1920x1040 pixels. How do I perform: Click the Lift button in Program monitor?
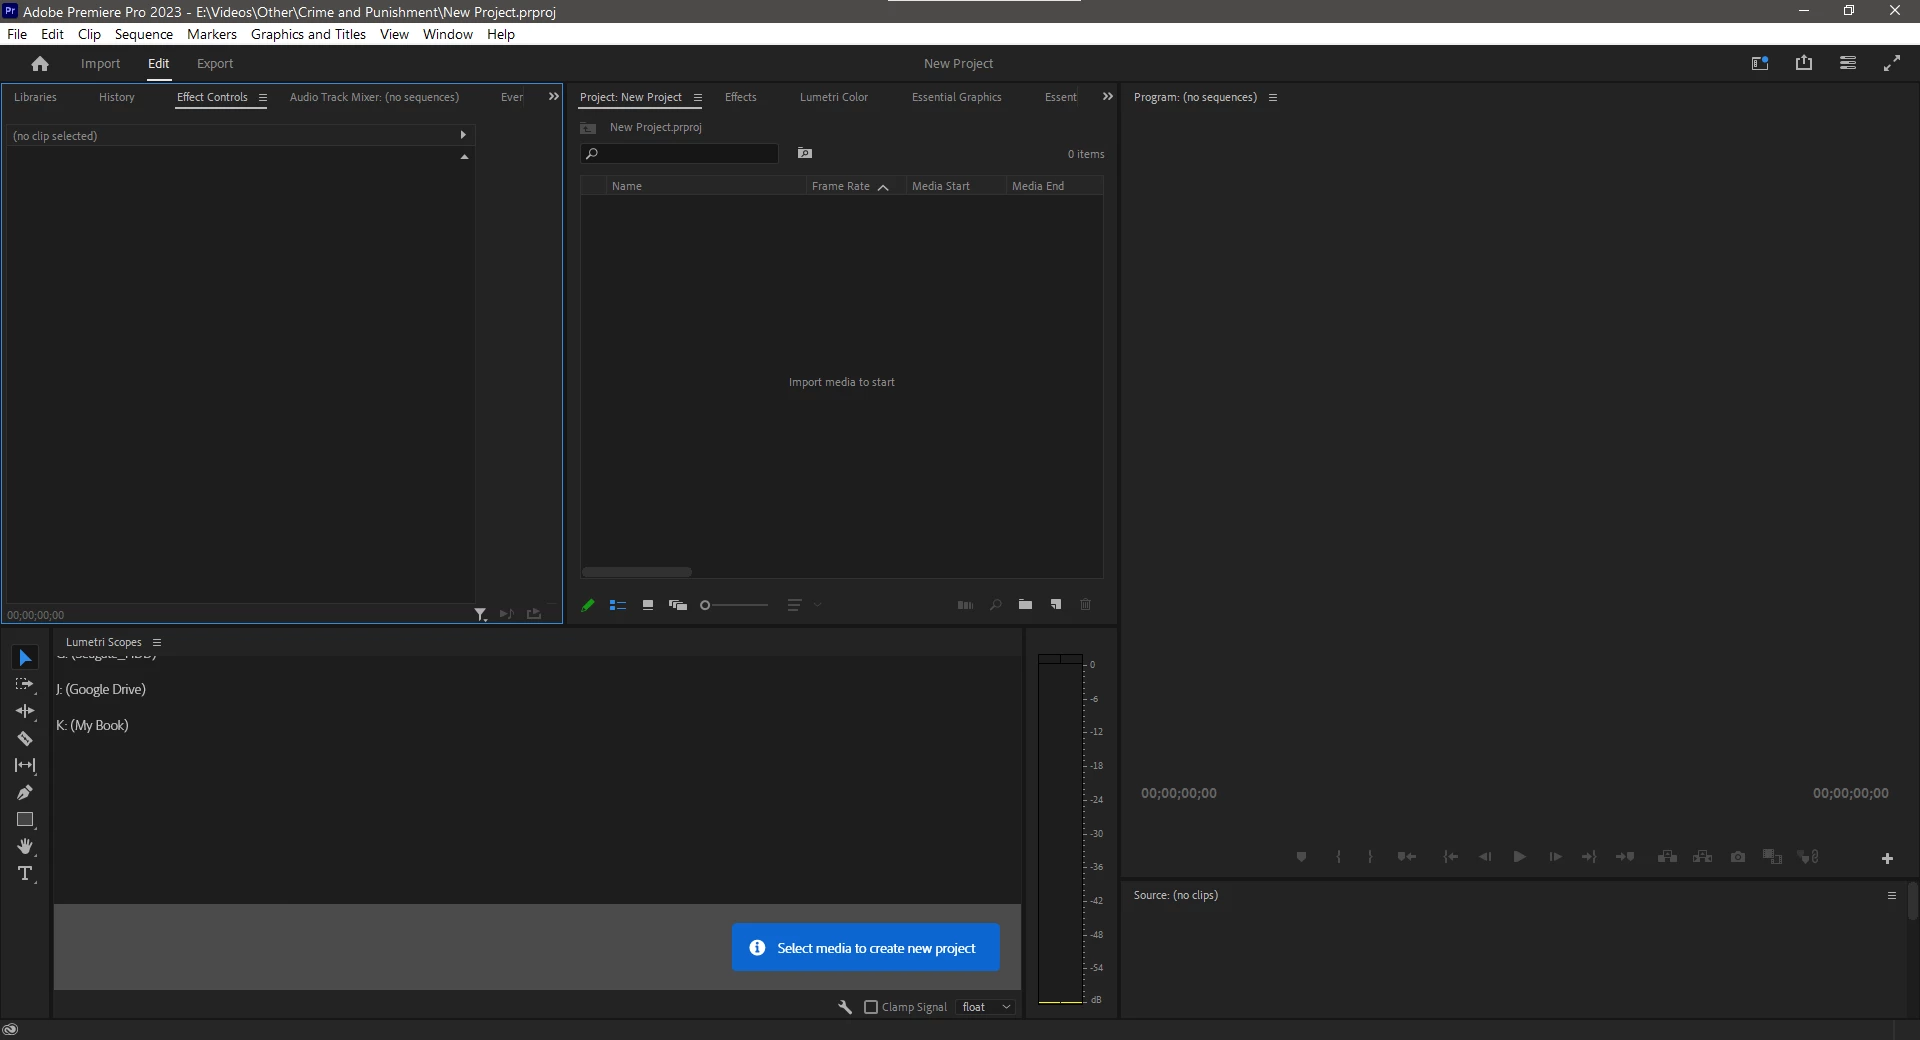tap(1667, 857)
